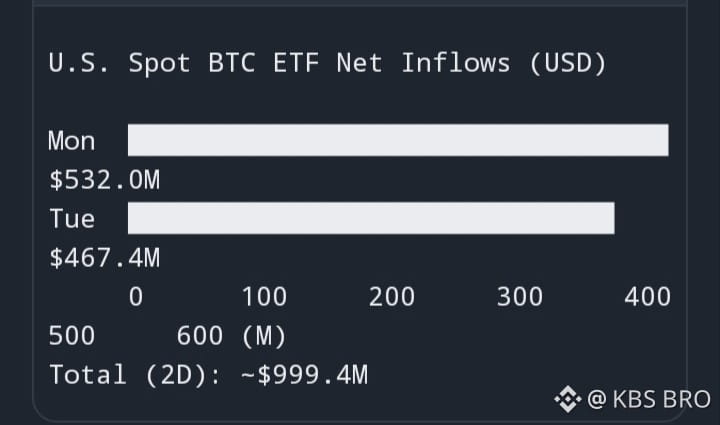Click the (USD) unit in the title
The width and height of the screenshot is (720, 425).
click(568, 63)
